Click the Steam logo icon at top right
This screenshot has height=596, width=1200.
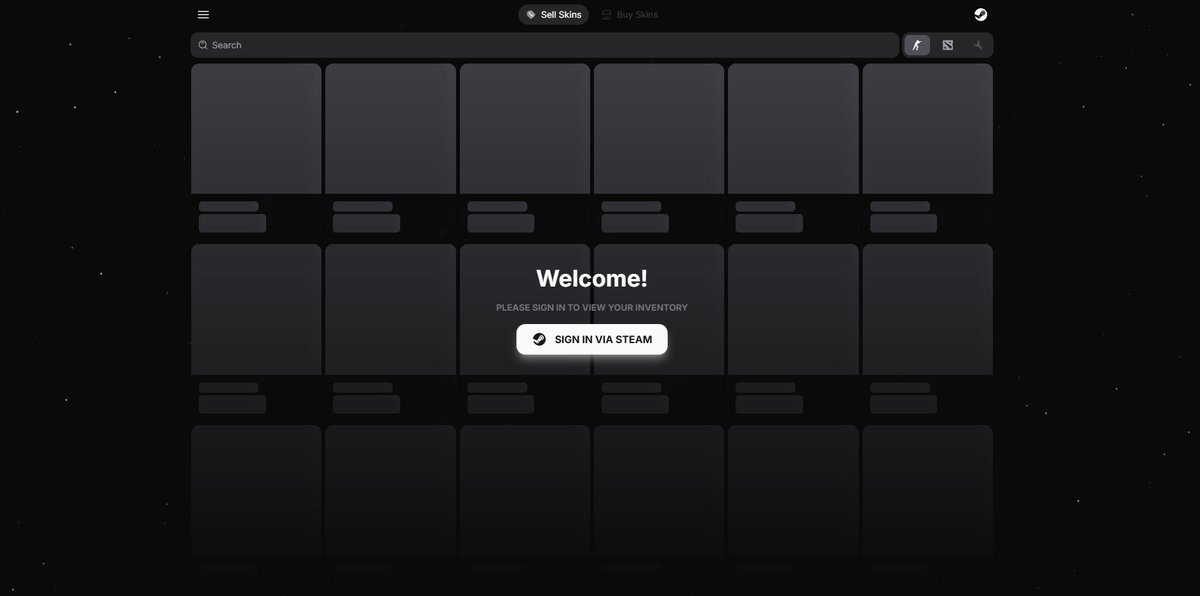(x=980, y=14)
